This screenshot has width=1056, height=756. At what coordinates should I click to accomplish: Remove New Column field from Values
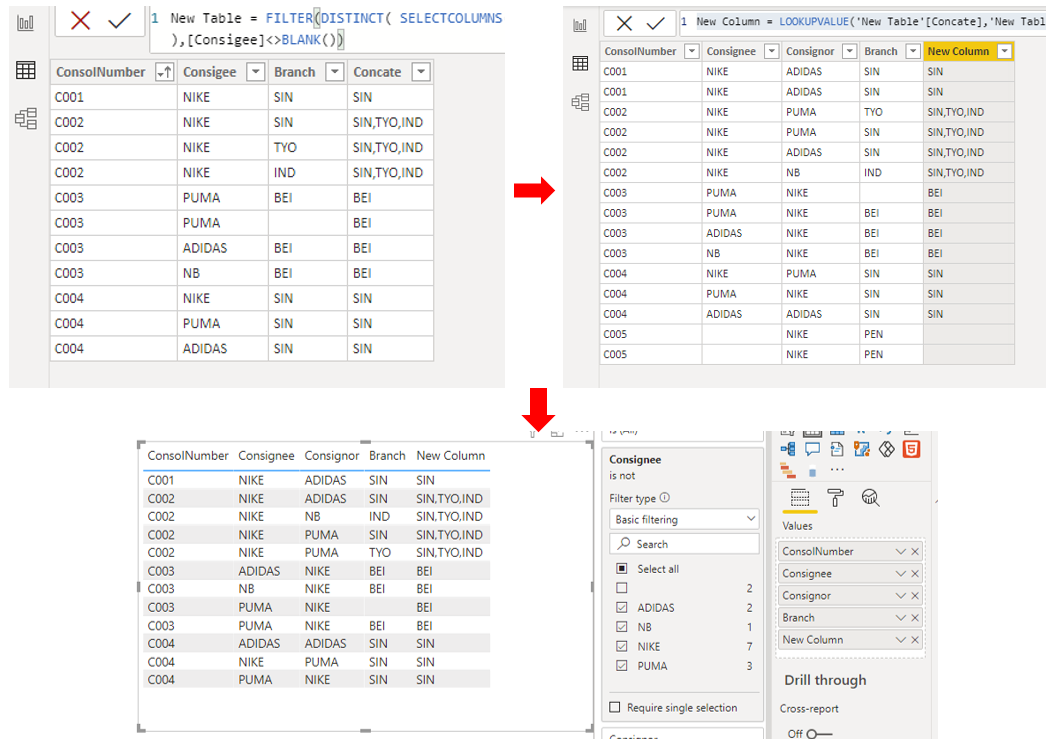point(915,640)
